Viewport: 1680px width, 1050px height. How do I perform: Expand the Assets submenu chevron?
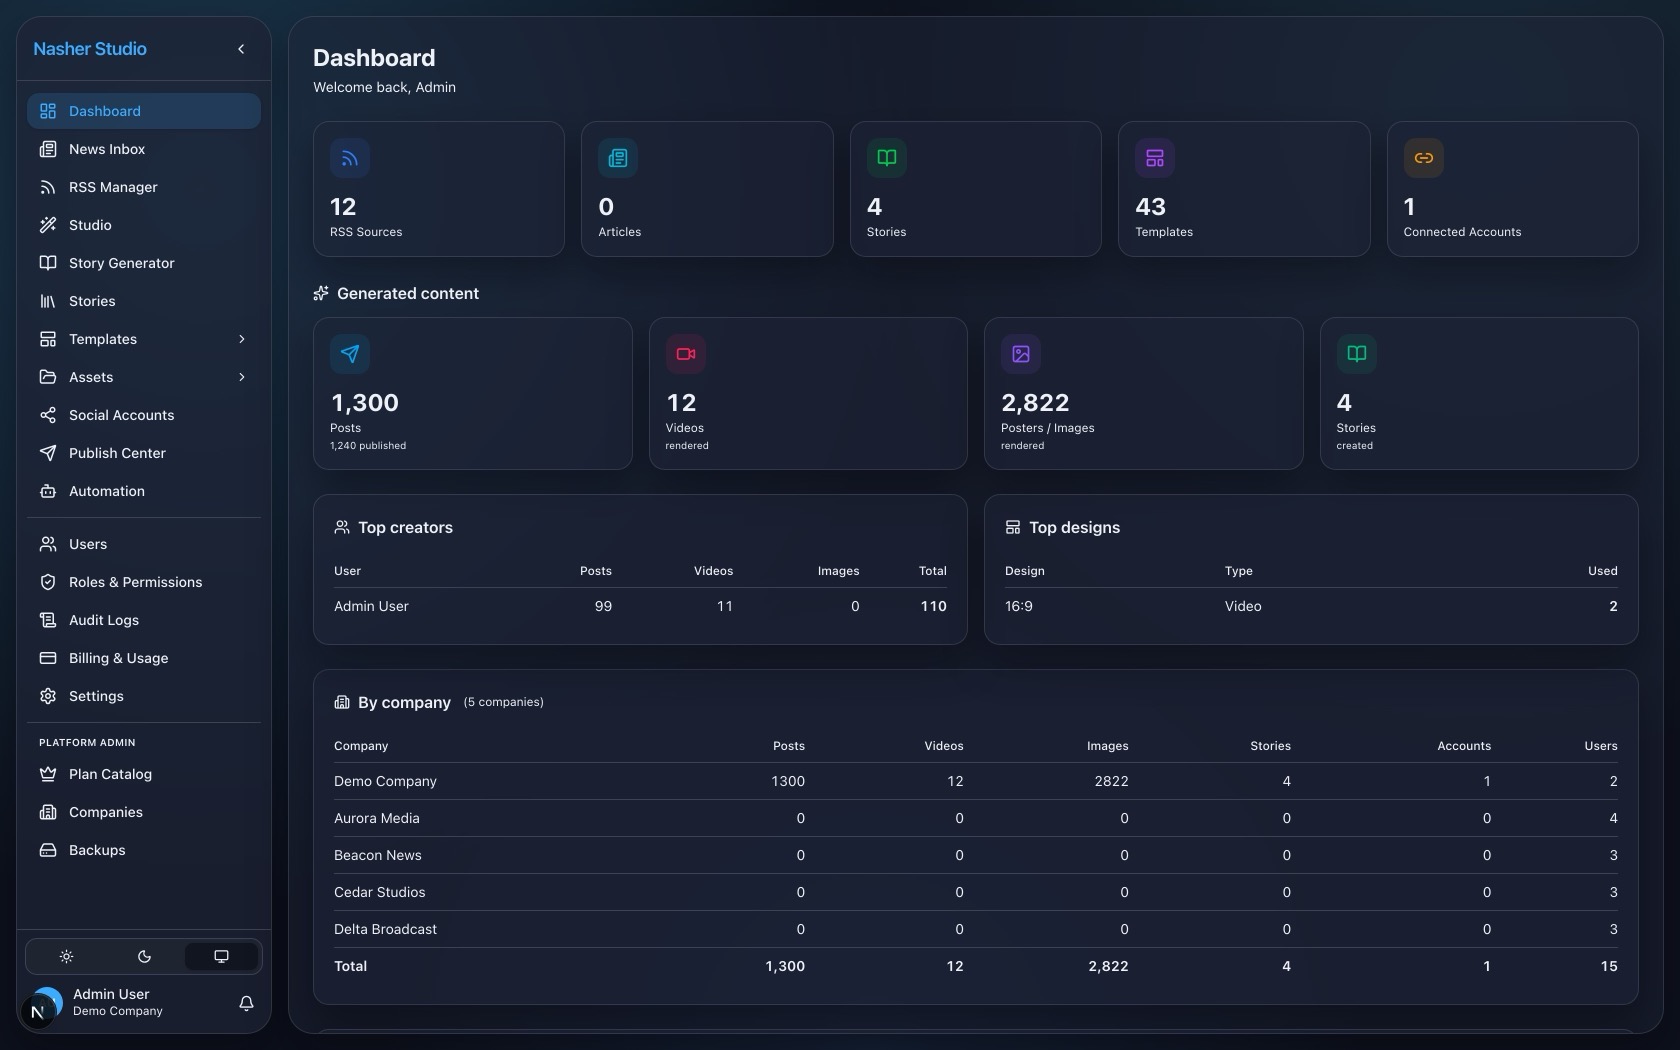241,377
